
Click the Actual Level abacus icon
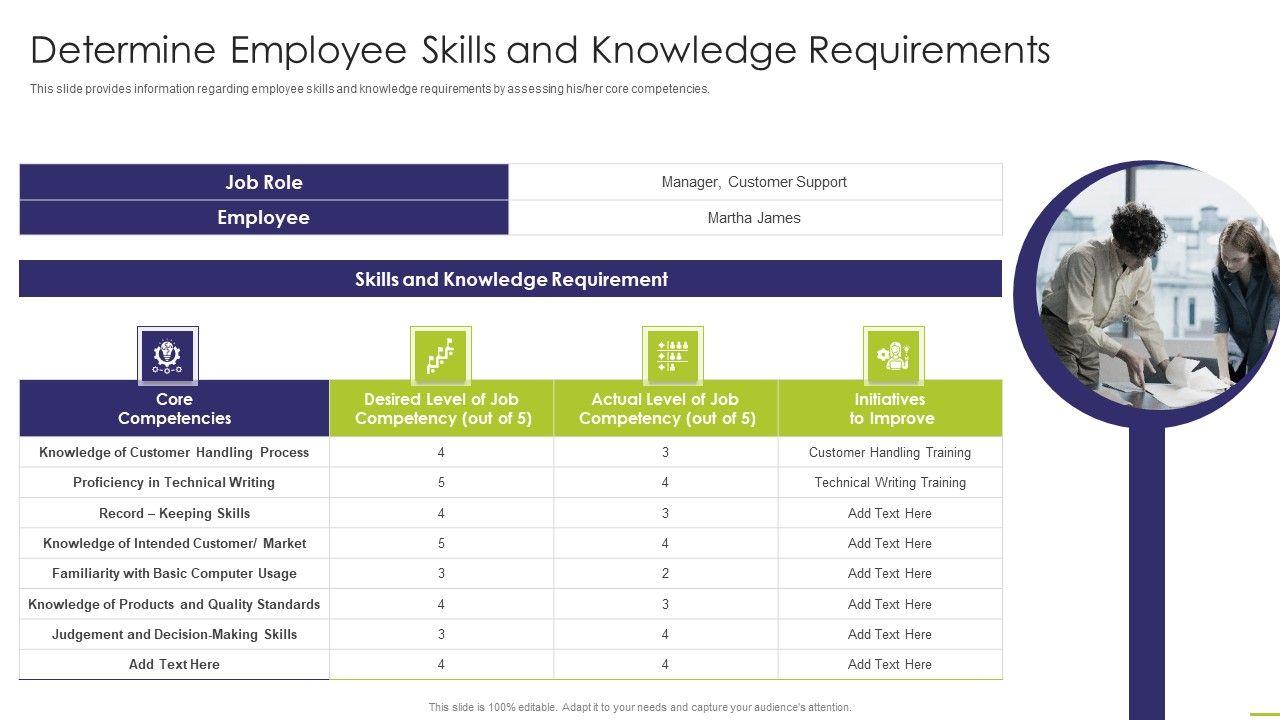point(672,355)
